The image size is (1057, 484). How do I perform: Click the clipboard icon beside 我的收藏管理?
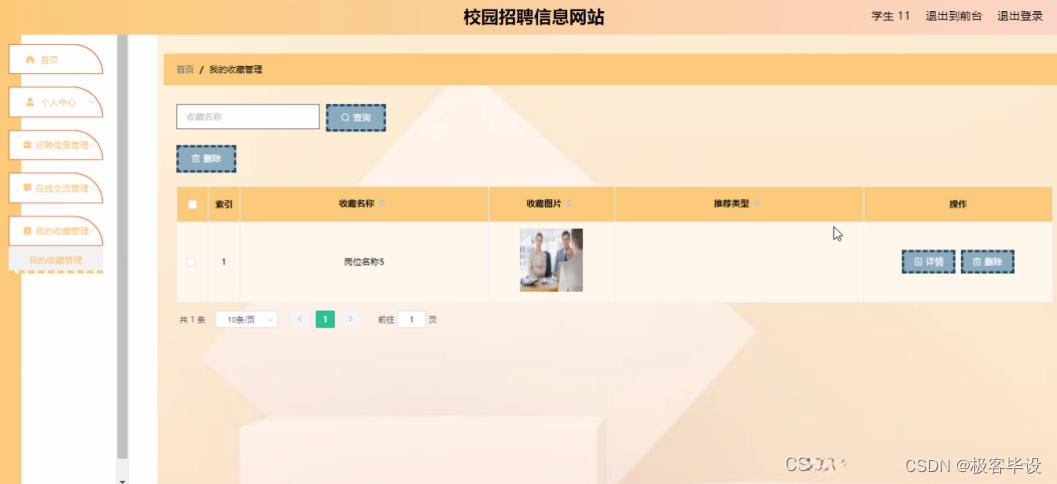point(27,231)
